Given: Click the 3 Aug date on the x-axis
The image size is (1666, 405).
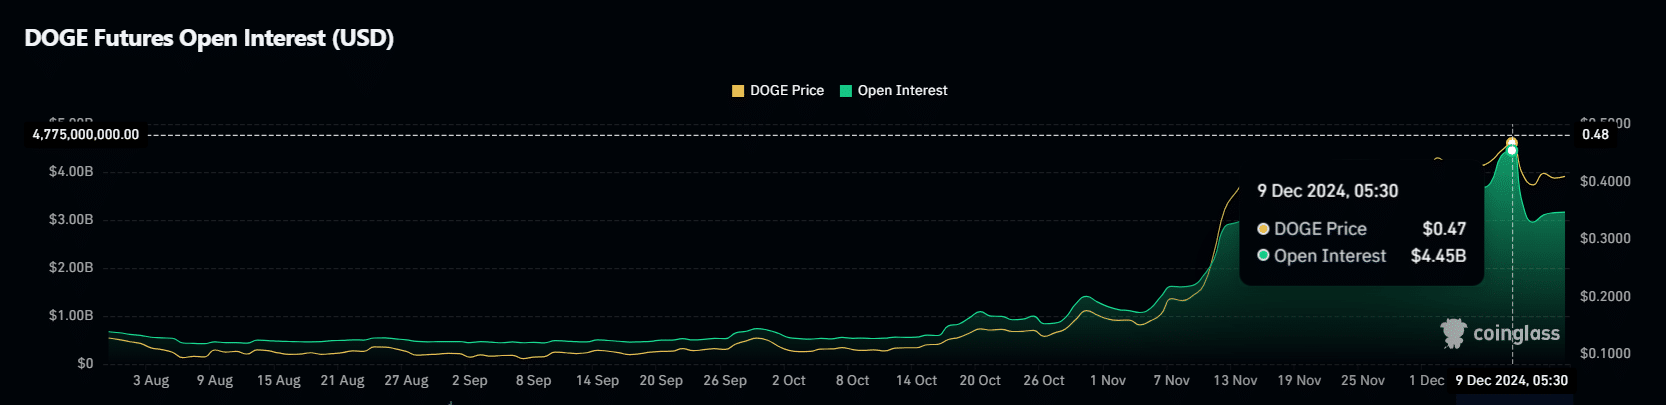Looking at the screenshot, I should click(151, 381).
